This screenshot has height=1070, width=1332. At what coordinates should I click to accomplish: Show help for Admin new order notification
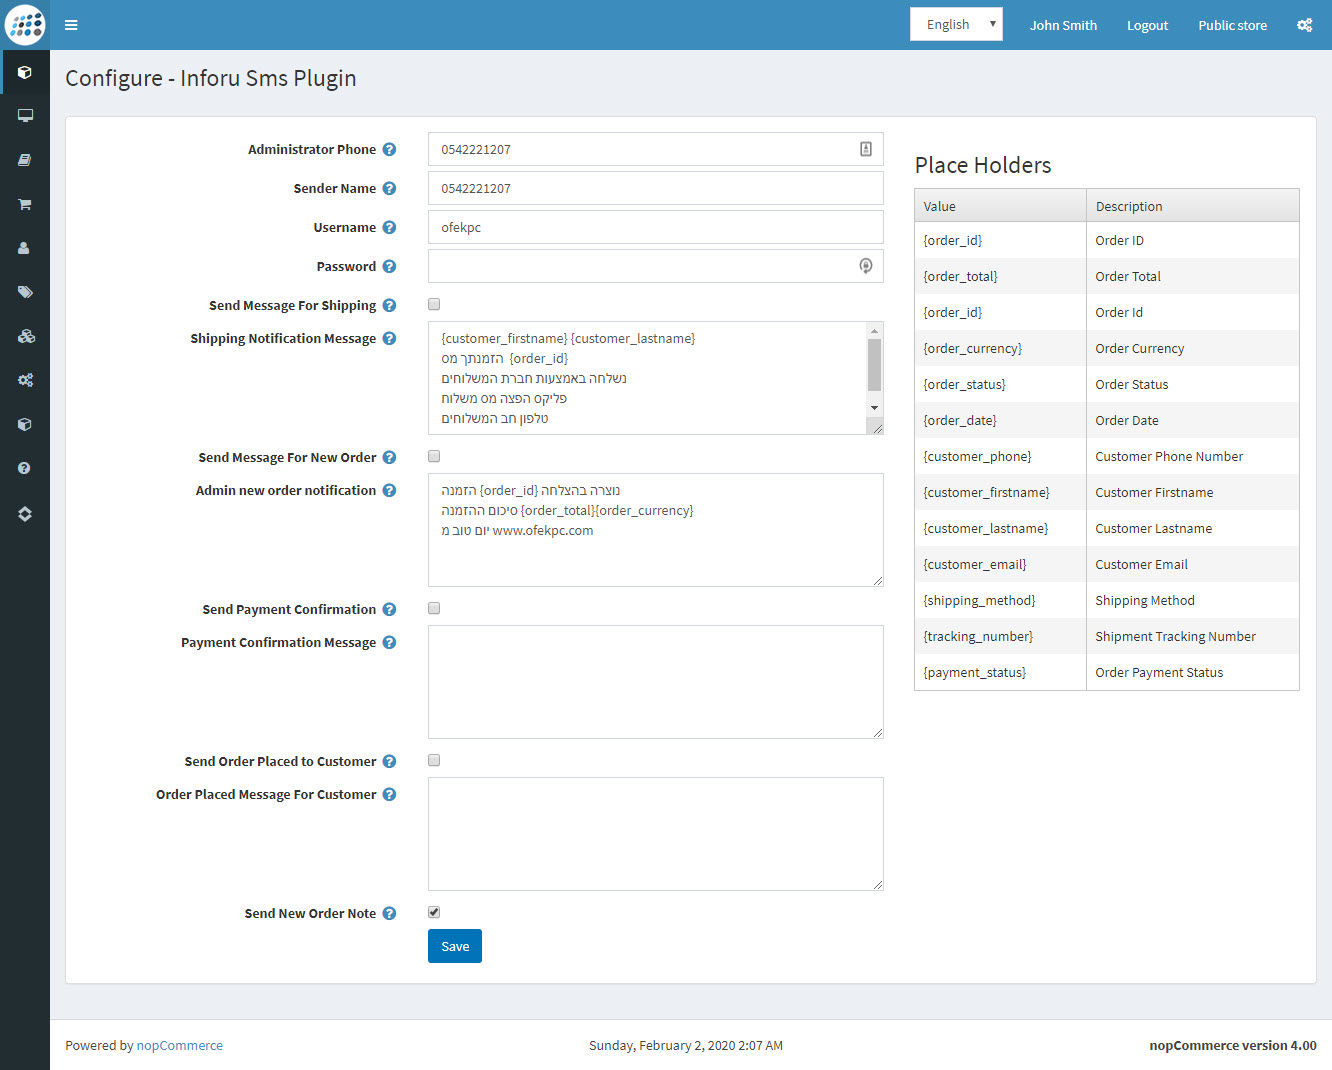click(x=389, y=490)
